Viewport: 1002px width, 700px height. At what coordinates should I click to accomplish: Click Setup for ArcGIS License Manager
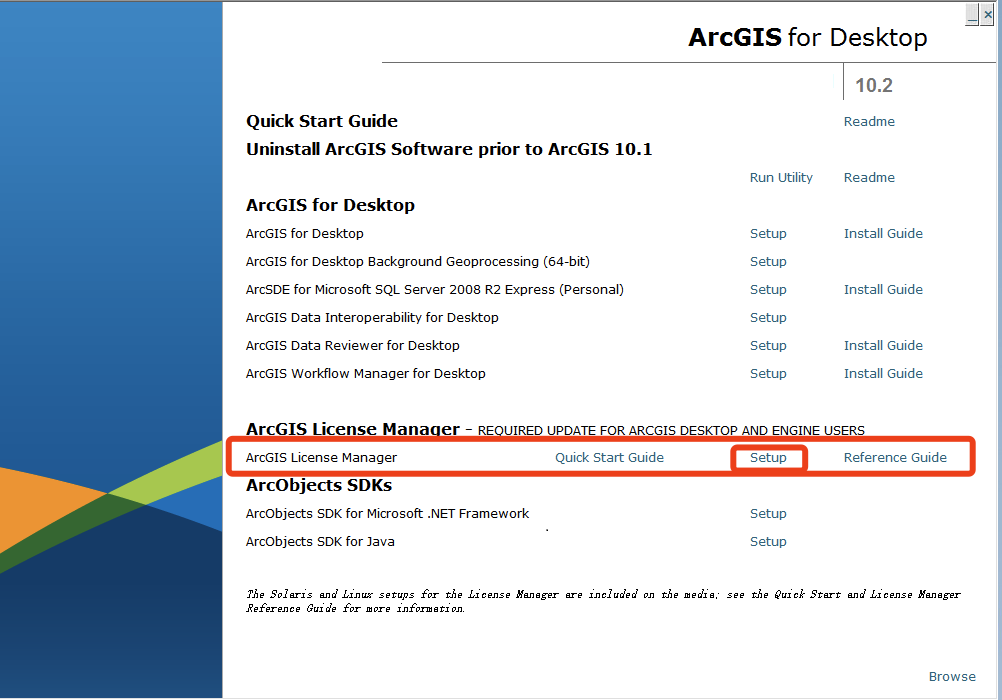[x=768, y=458]
